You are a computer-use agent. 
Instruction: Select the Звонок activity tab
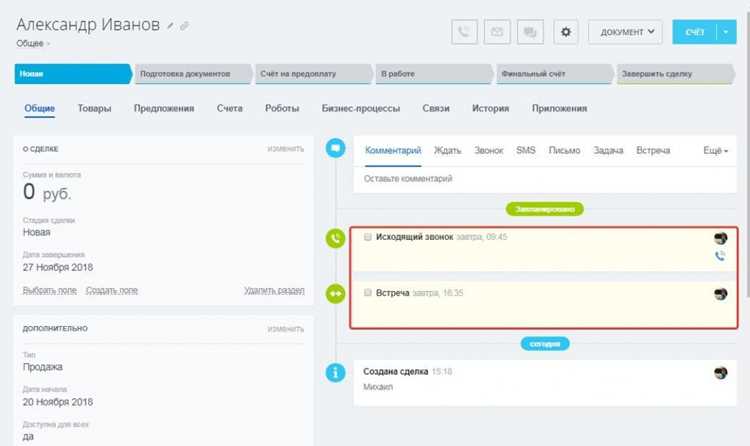click(x=488, y=150)
